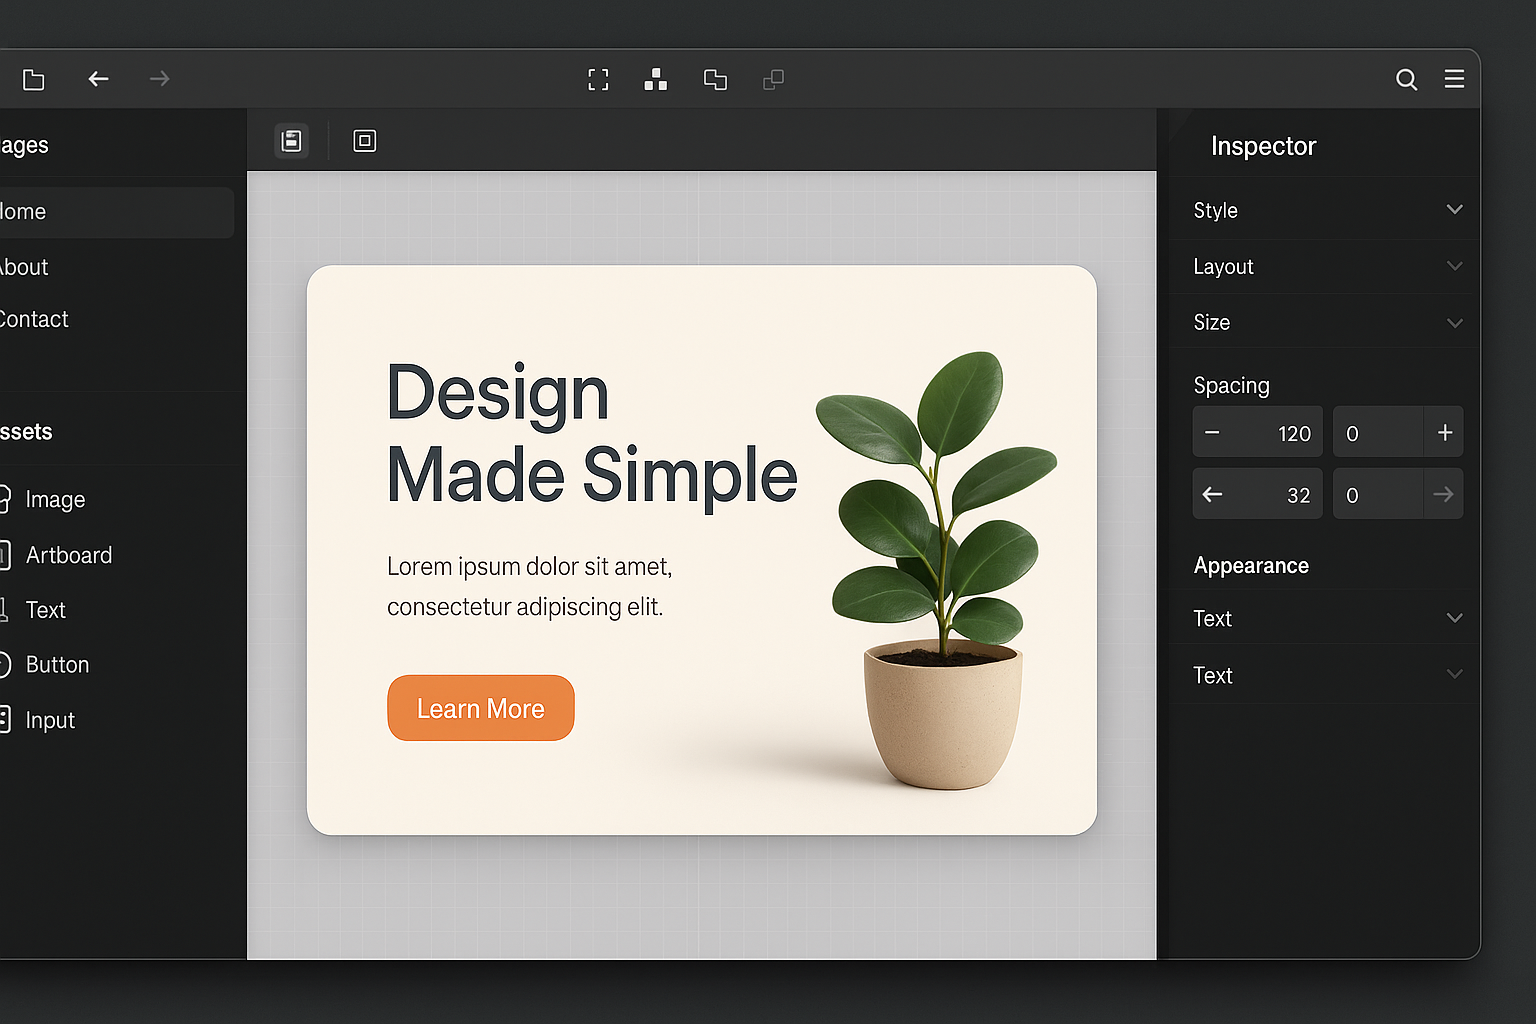Click the three-blocks component icon
The width and height of the screenshot is (1536, 1024).
[656, 80]
